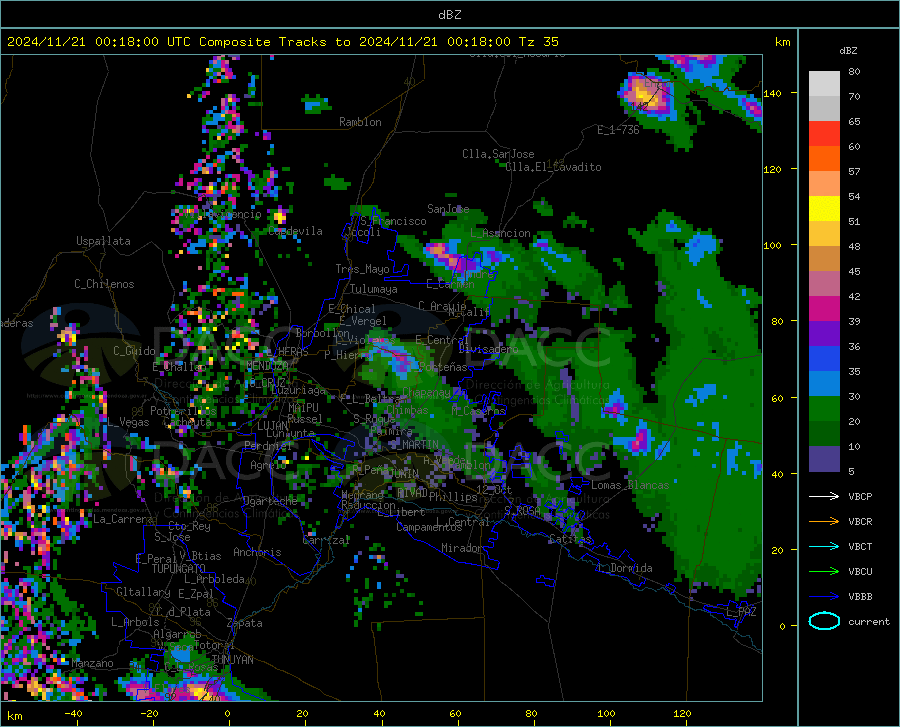Select the light blue 30 dBZ swatch
Screen dimensions: 900x727
point(824,384)
